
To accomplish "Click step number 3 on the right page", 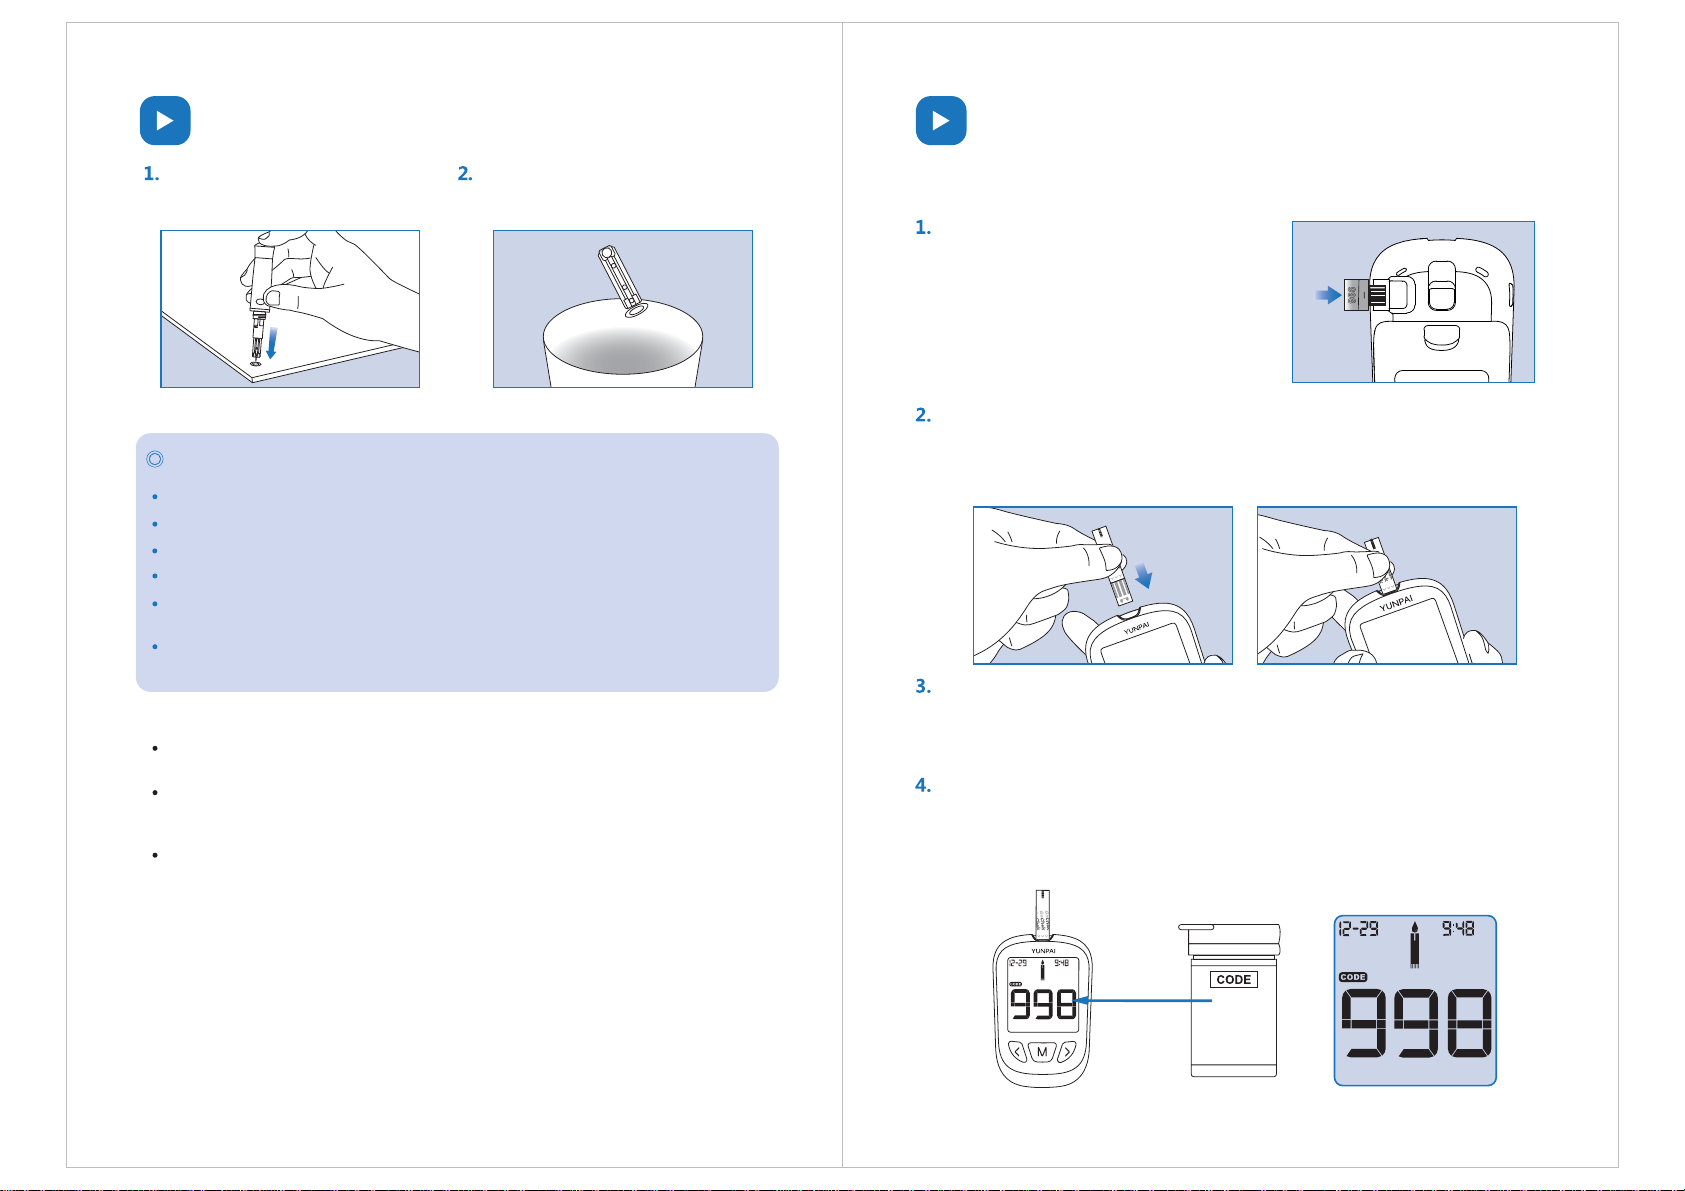I will click(923, 687).
